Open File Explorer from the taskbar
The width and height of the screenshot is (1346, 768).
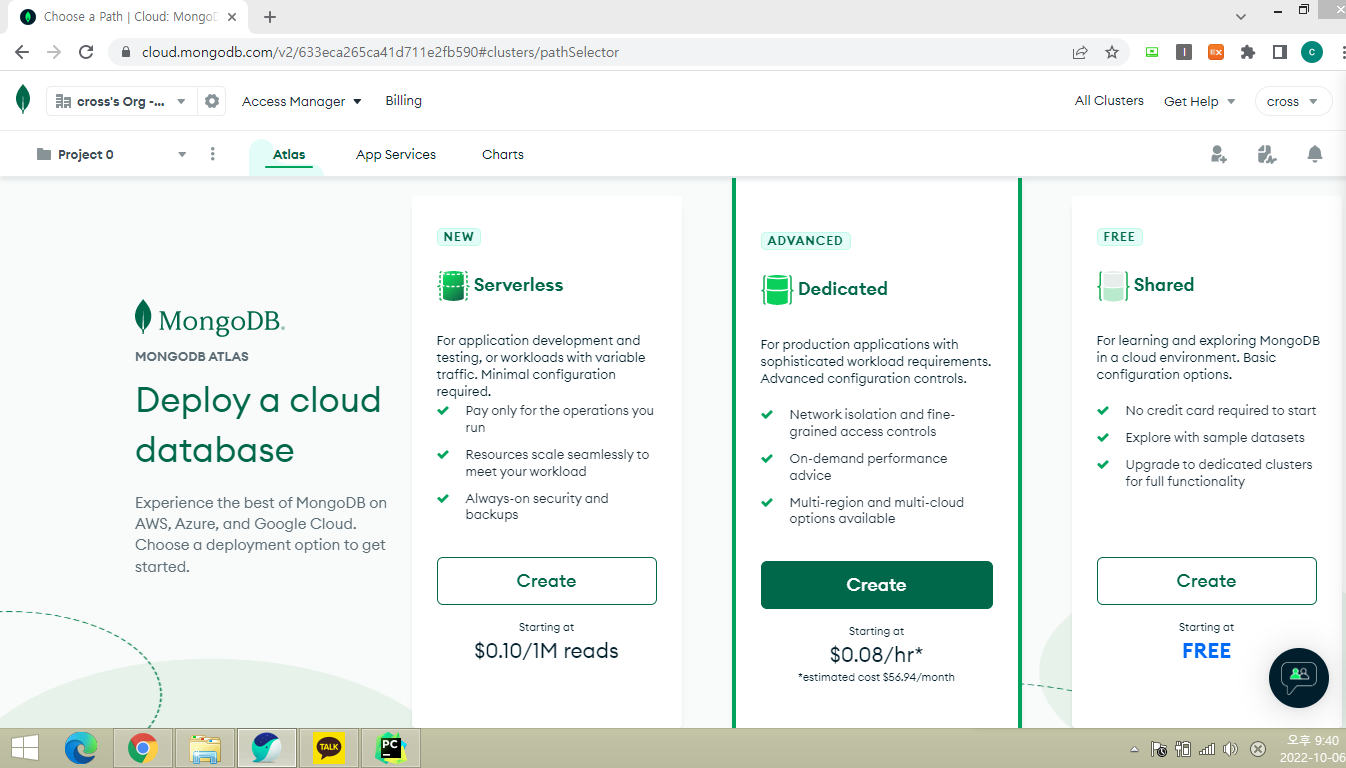tap(205, 748)
